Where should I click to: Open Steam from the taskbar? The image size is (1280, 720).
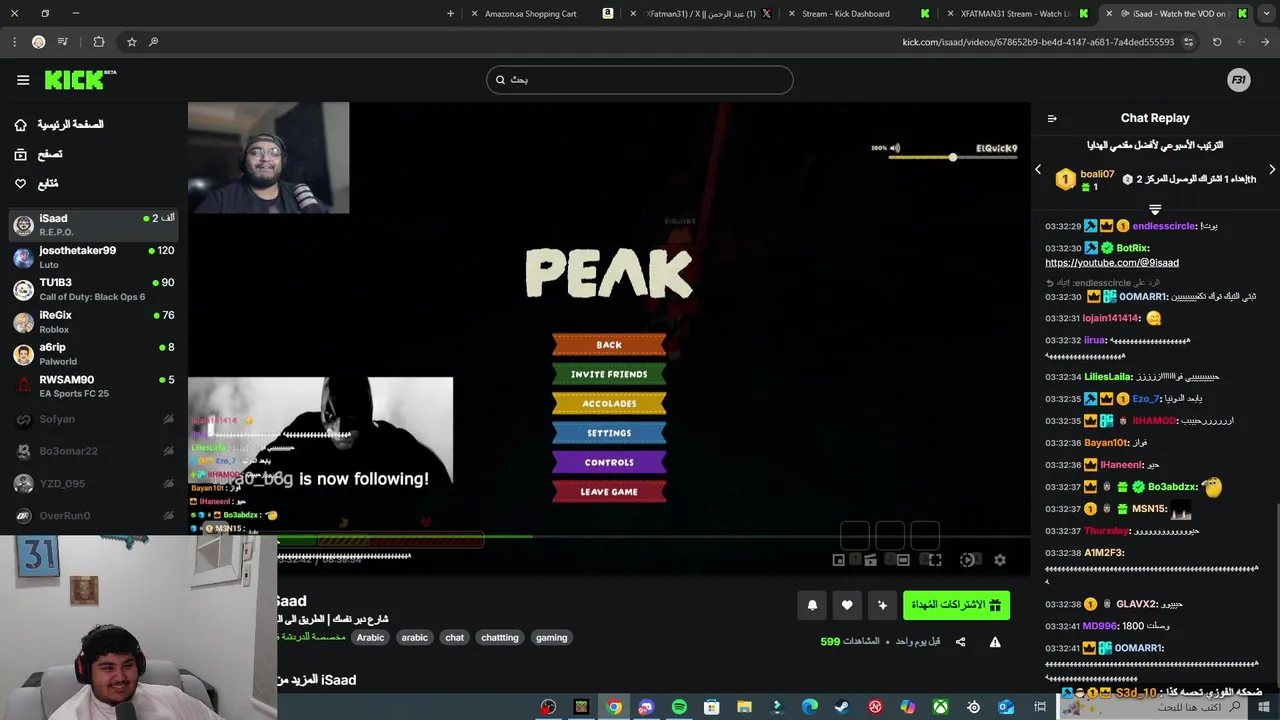[x=842, y=707]
